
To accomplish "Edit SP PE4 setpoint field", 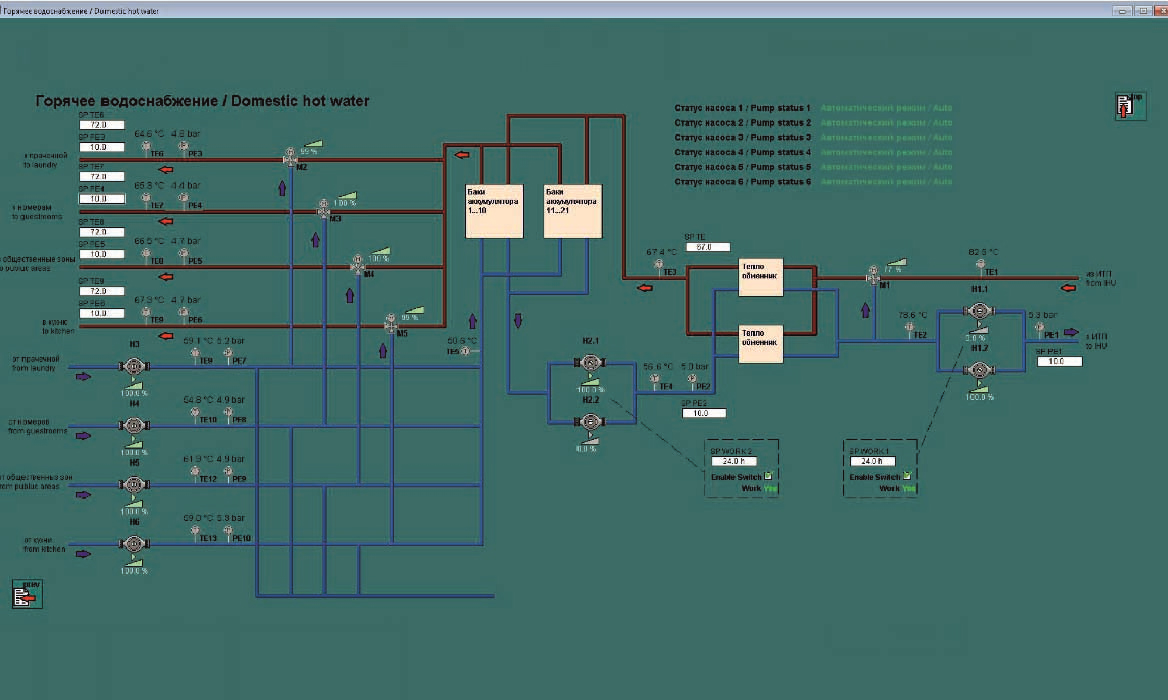I will (102, 199).
